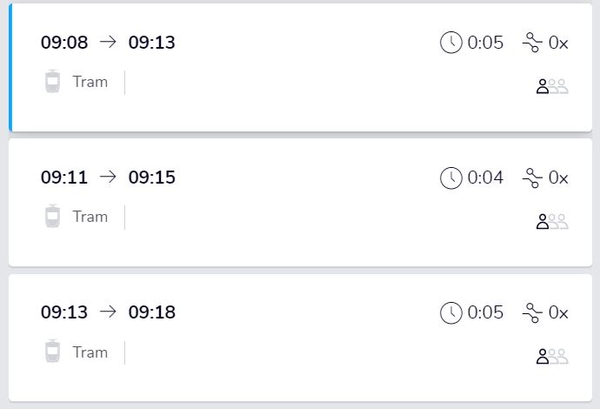Click occupancy indicator on 09:08 trip
600x409 pixels.
point(552,87)
